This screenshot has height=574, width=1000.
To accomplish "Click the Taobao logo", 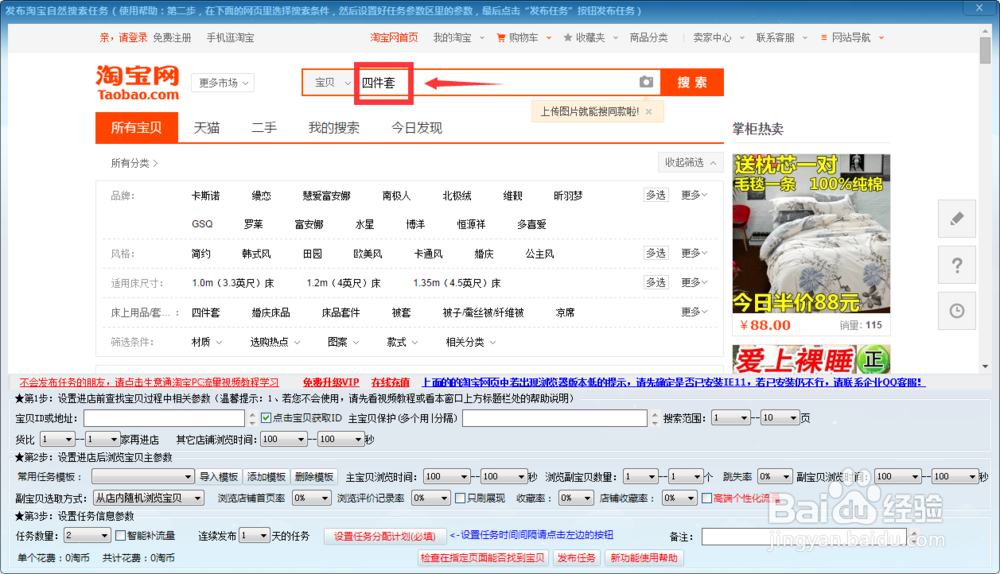I will (138, 82).
